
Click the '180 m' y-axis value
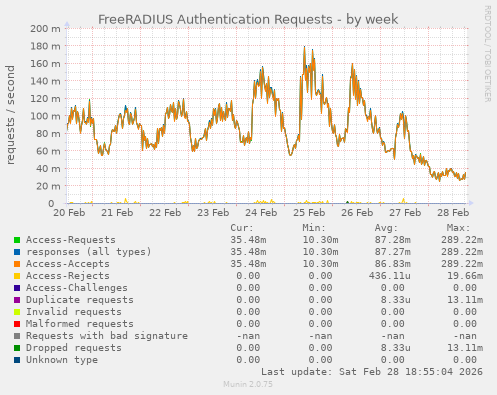45,46
